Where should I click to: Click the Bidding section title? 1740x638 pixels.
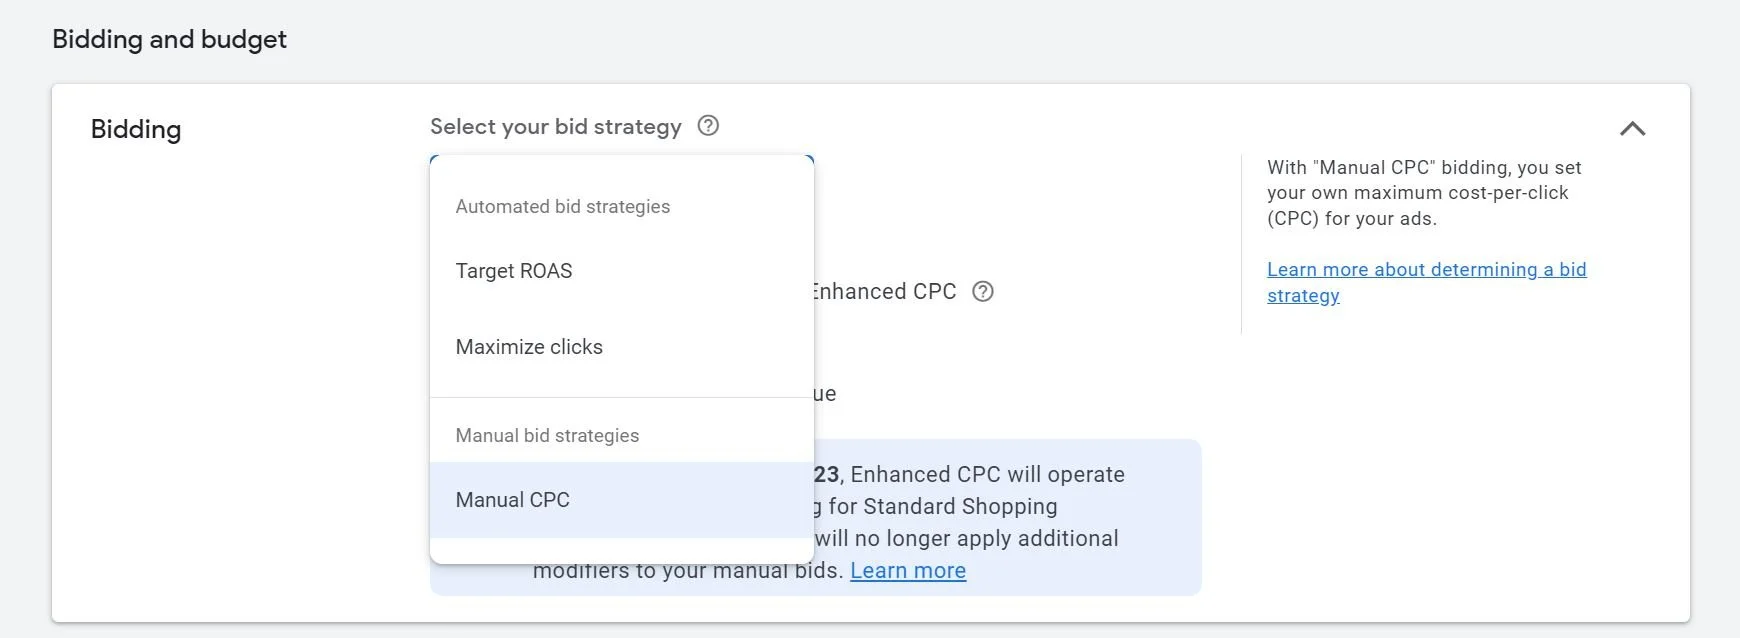tap(136, 130)
